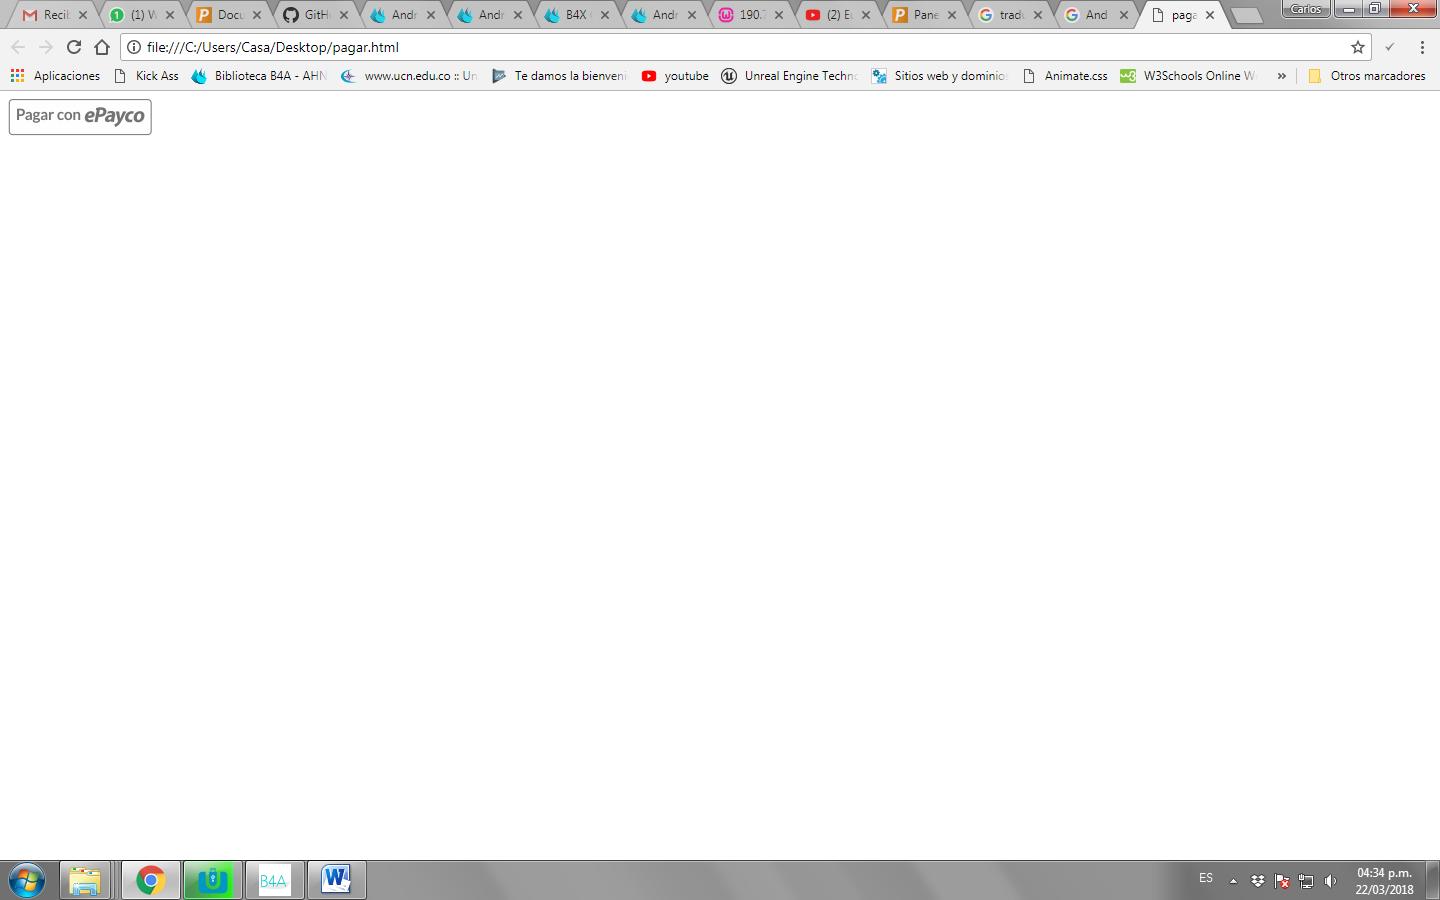
Task: View site information icon in address bar
Action: pyautogui.click(x=134, y=47)
